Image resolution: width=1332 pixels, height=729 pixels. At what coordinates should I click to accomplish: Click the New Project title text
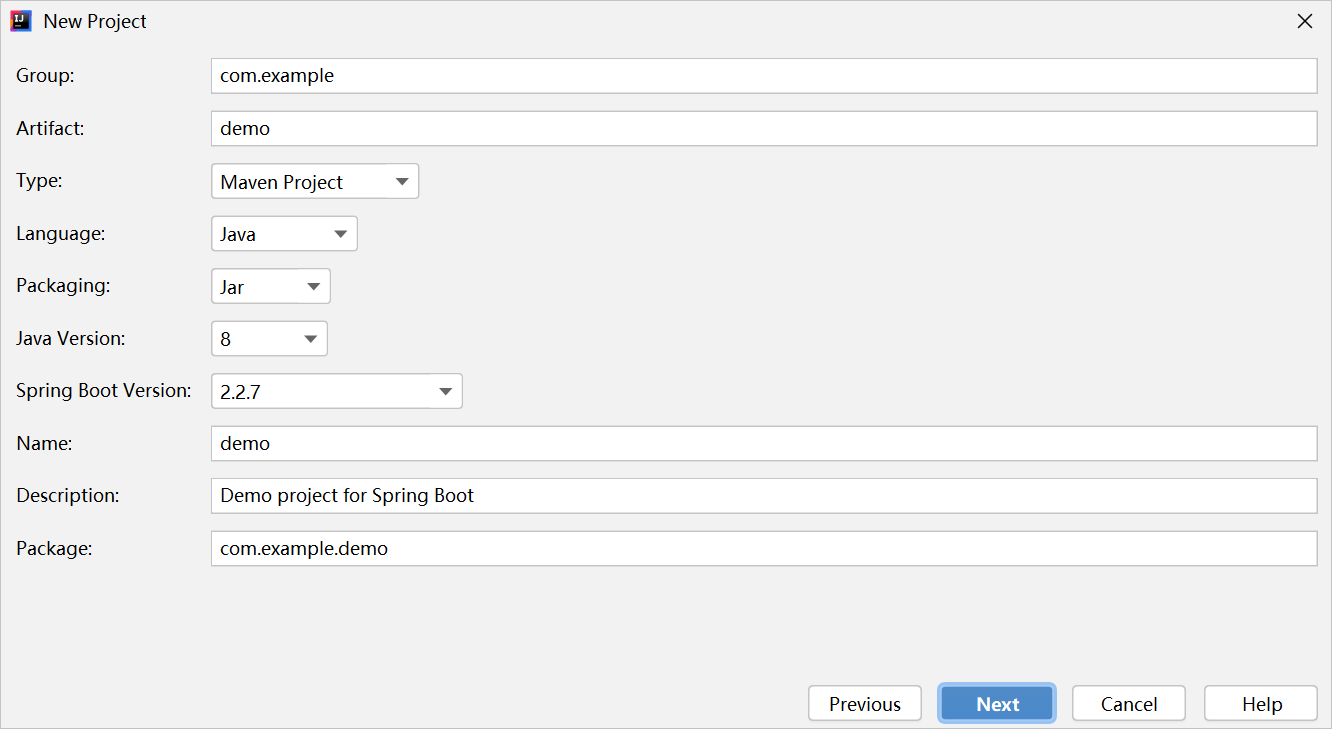coord(95,20)
